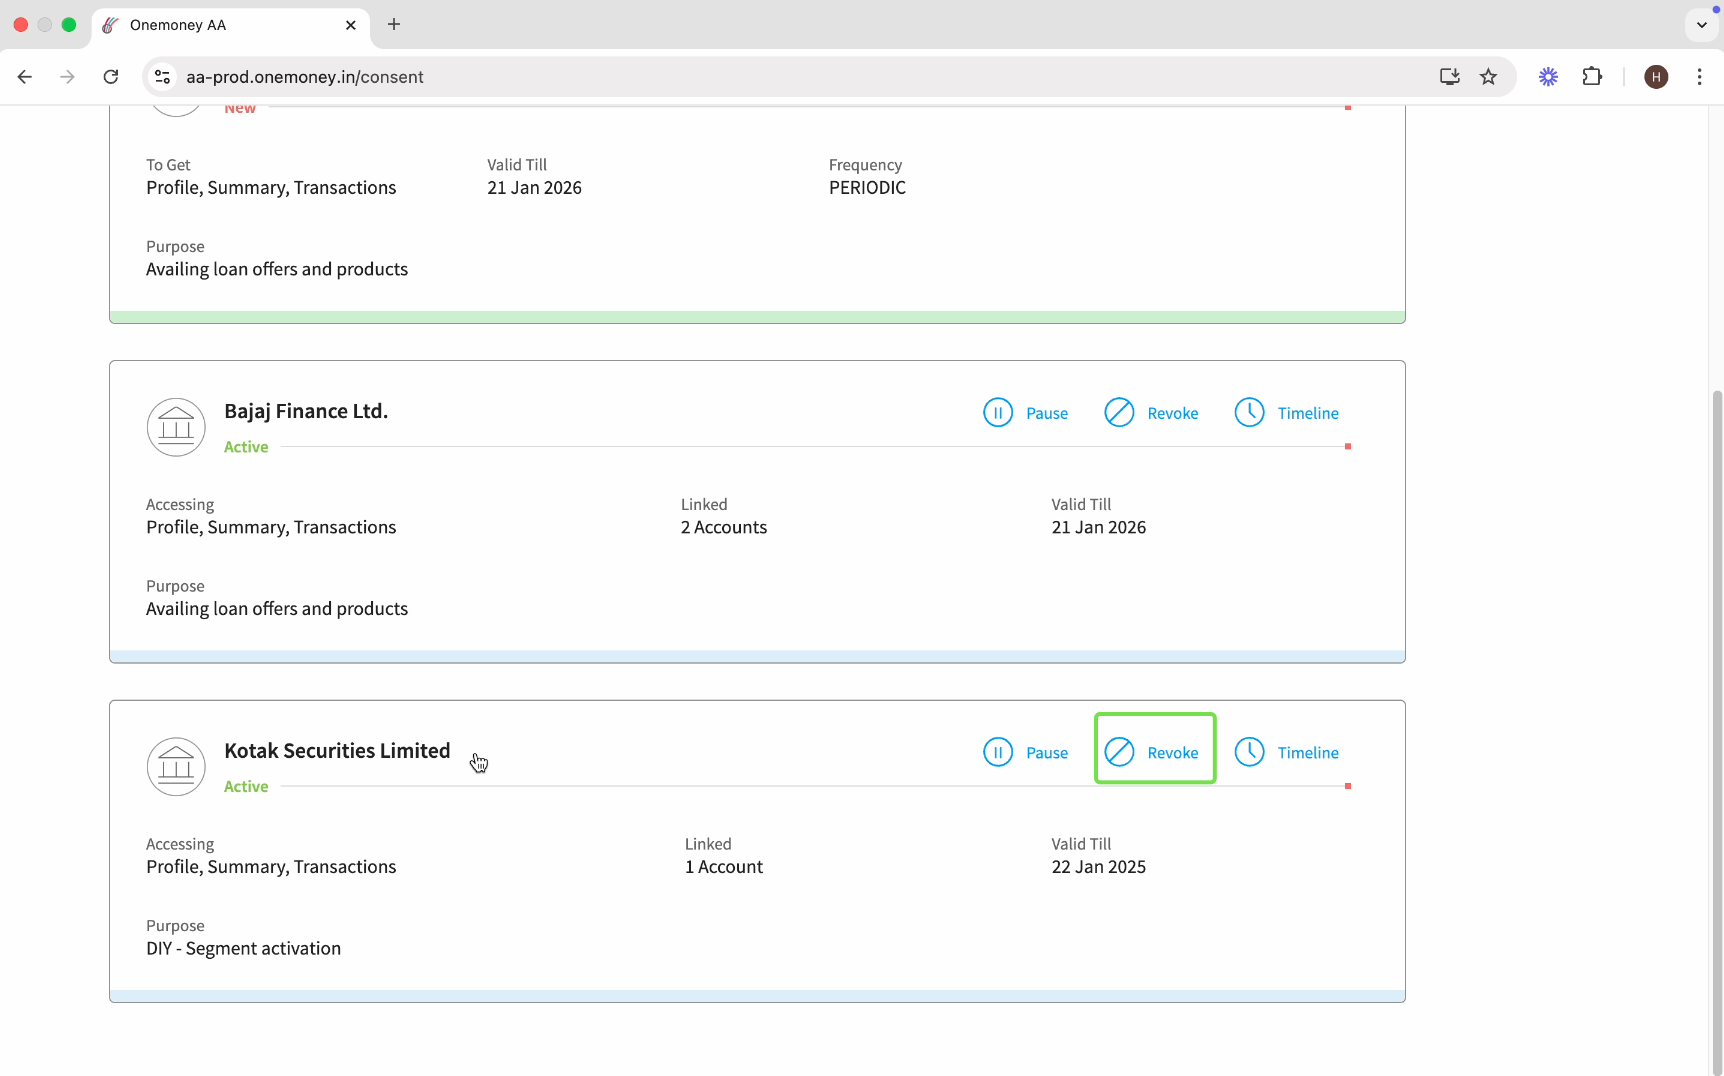Open the Extensions puzzle menu

pyautogui.click(x=1592, y=77)
